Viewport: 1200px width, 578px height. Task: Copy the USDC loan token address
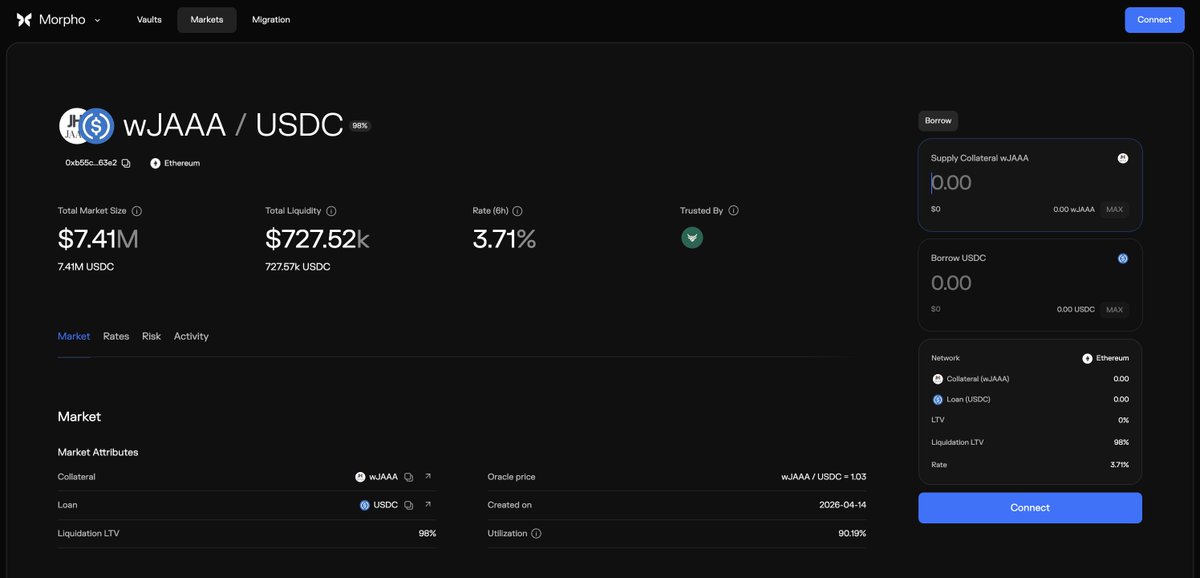point(408,505)
